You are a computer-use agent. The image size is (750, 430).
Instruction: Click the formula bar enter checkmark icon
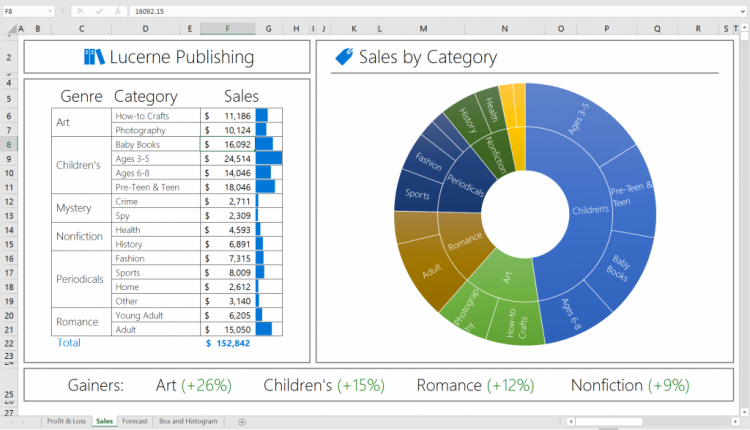click(99, 11)
